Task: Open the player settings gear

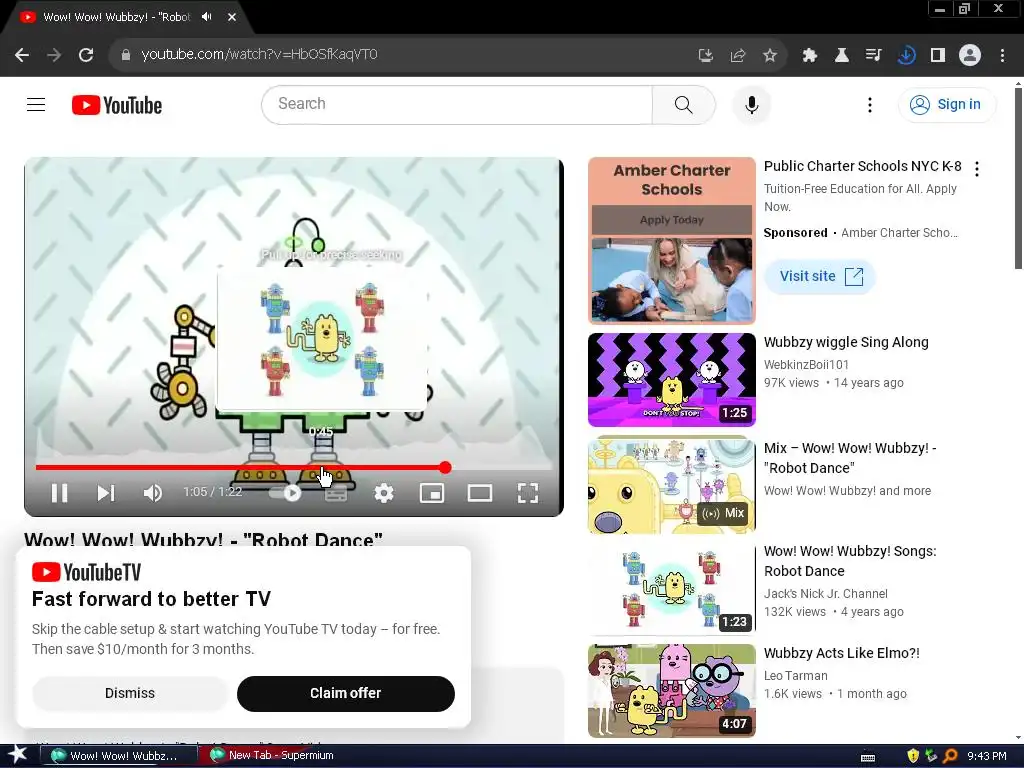Action: coord(384,493)
